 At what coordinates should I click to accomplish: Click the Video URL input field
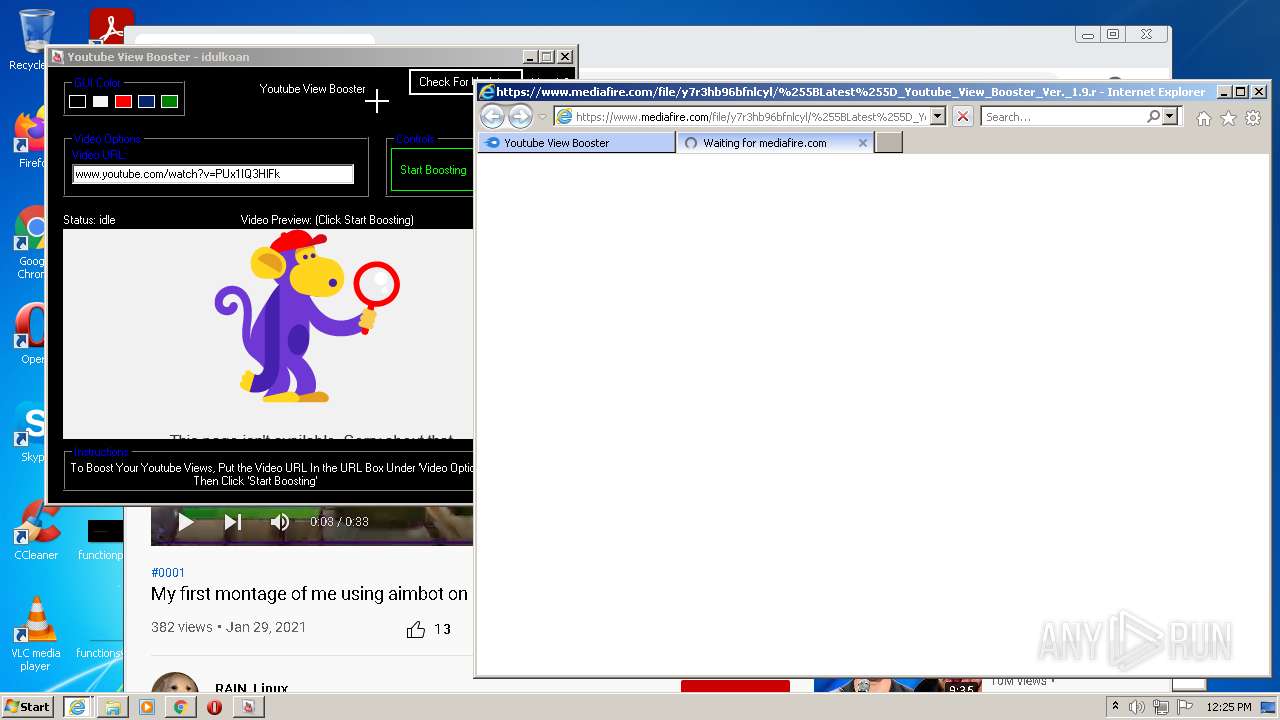[213, 174]
